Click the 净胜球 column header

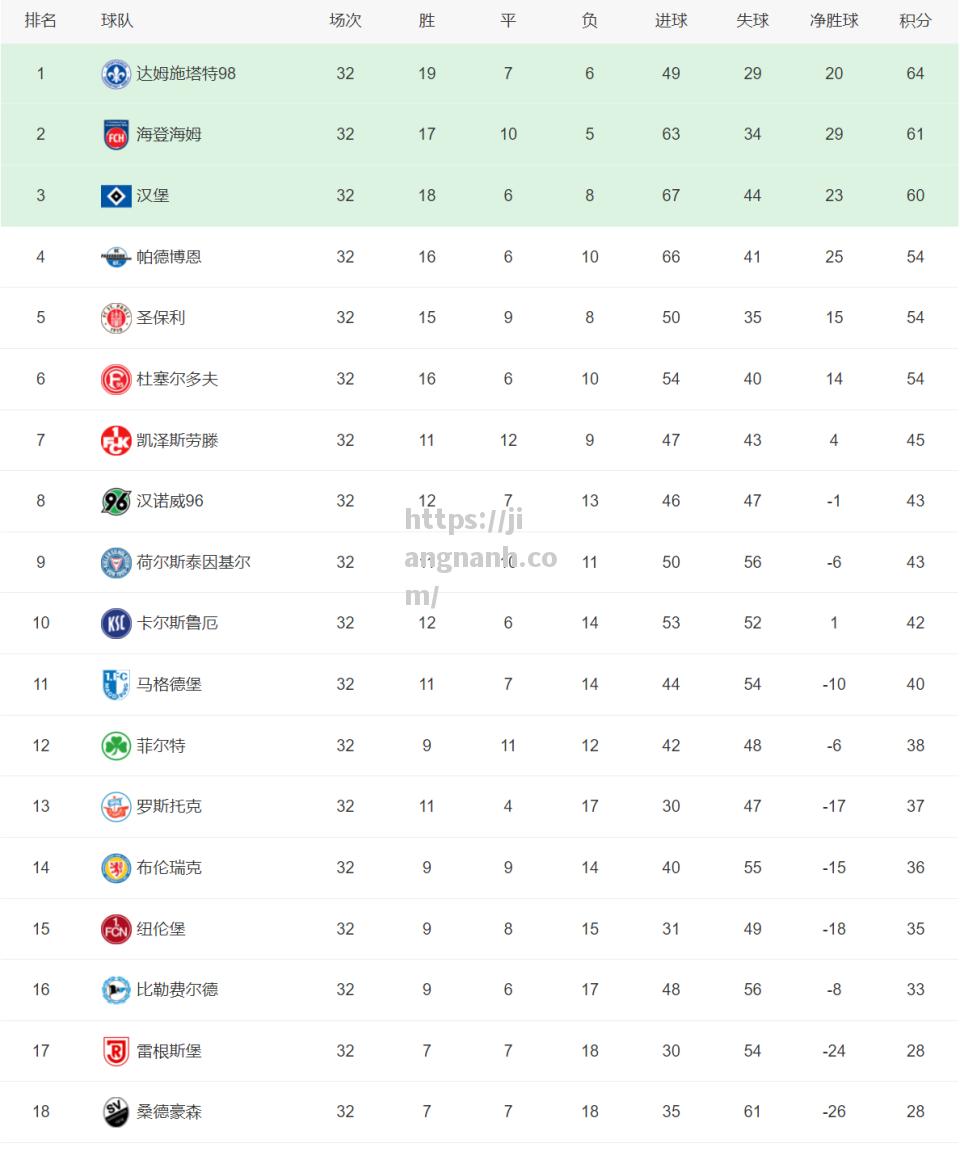point(834,21)
